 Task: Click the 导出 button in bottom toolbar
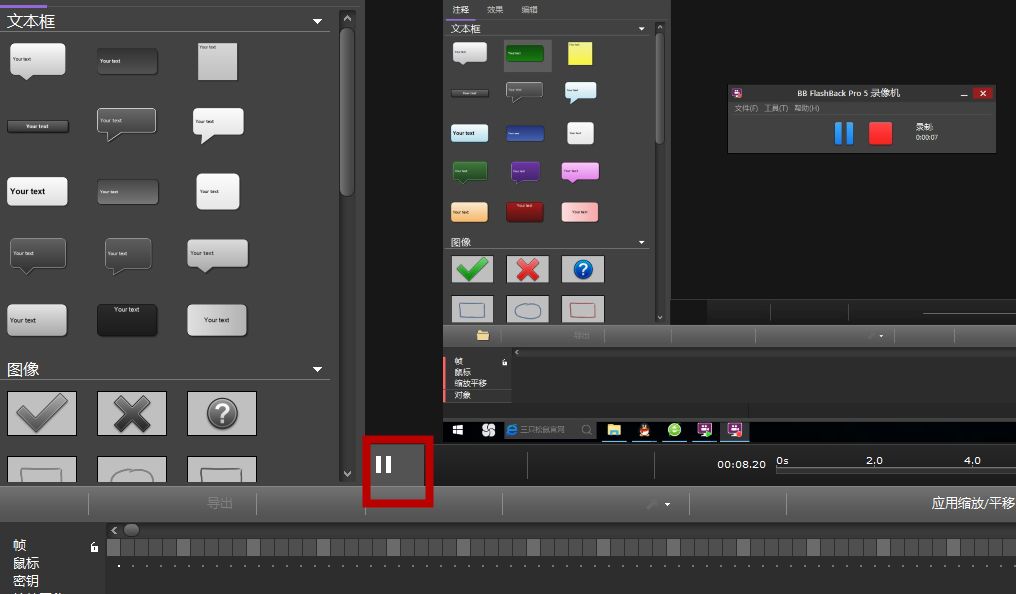tap(220, 503)
